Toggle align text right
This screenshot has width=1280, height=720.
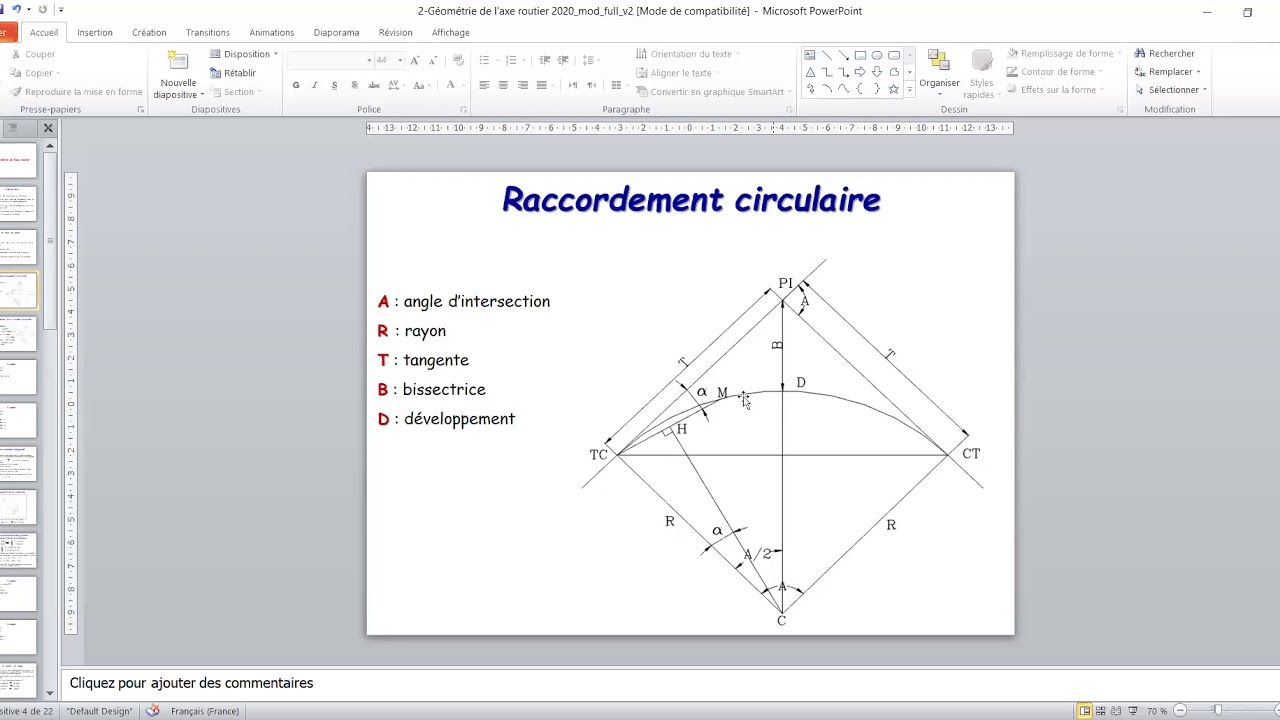click(x=522, y=85)
